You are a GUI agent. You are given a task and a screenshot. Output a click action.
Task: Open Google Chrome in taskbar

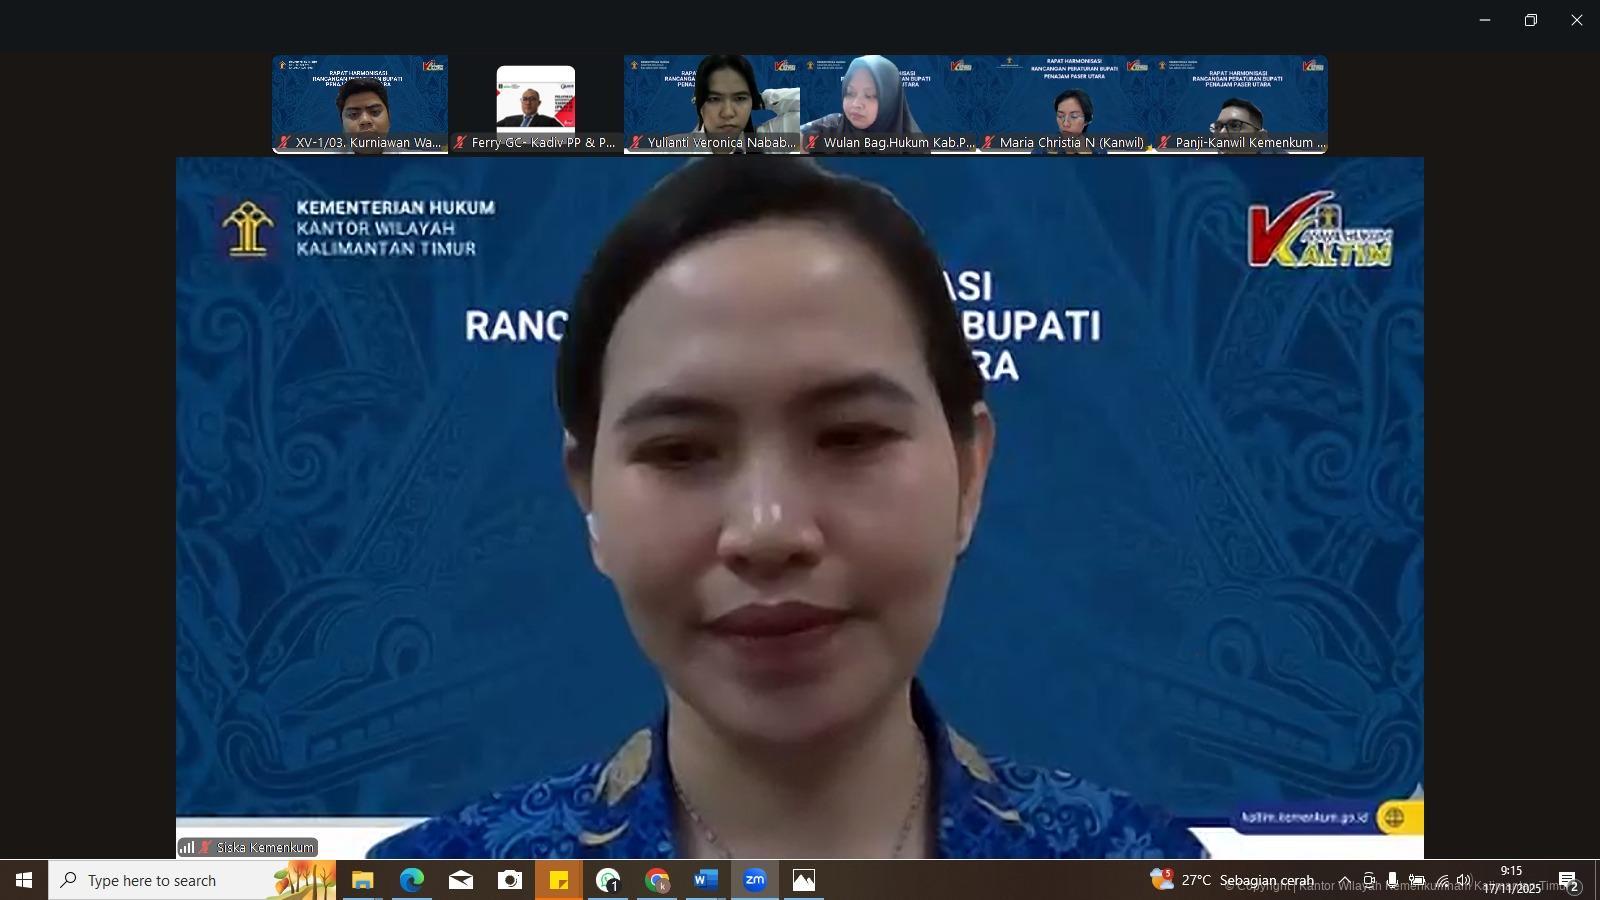[657, 880]
